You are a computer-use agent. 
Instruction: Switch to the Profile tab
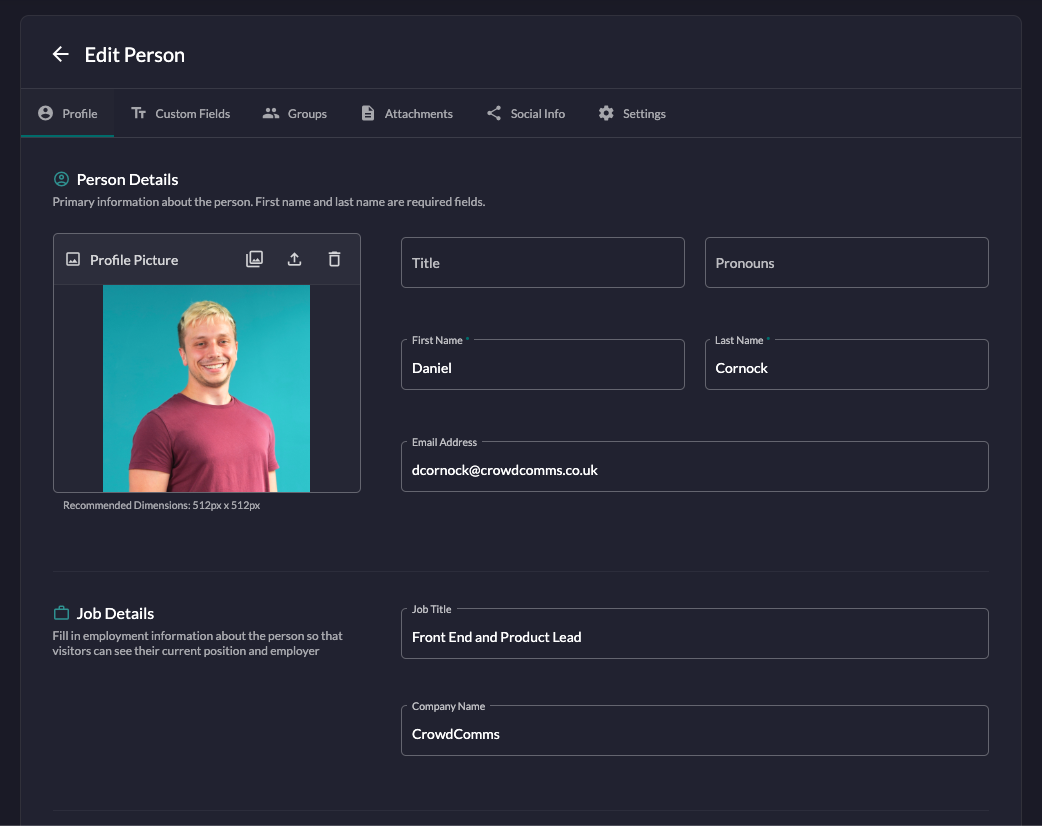point(67,114)
